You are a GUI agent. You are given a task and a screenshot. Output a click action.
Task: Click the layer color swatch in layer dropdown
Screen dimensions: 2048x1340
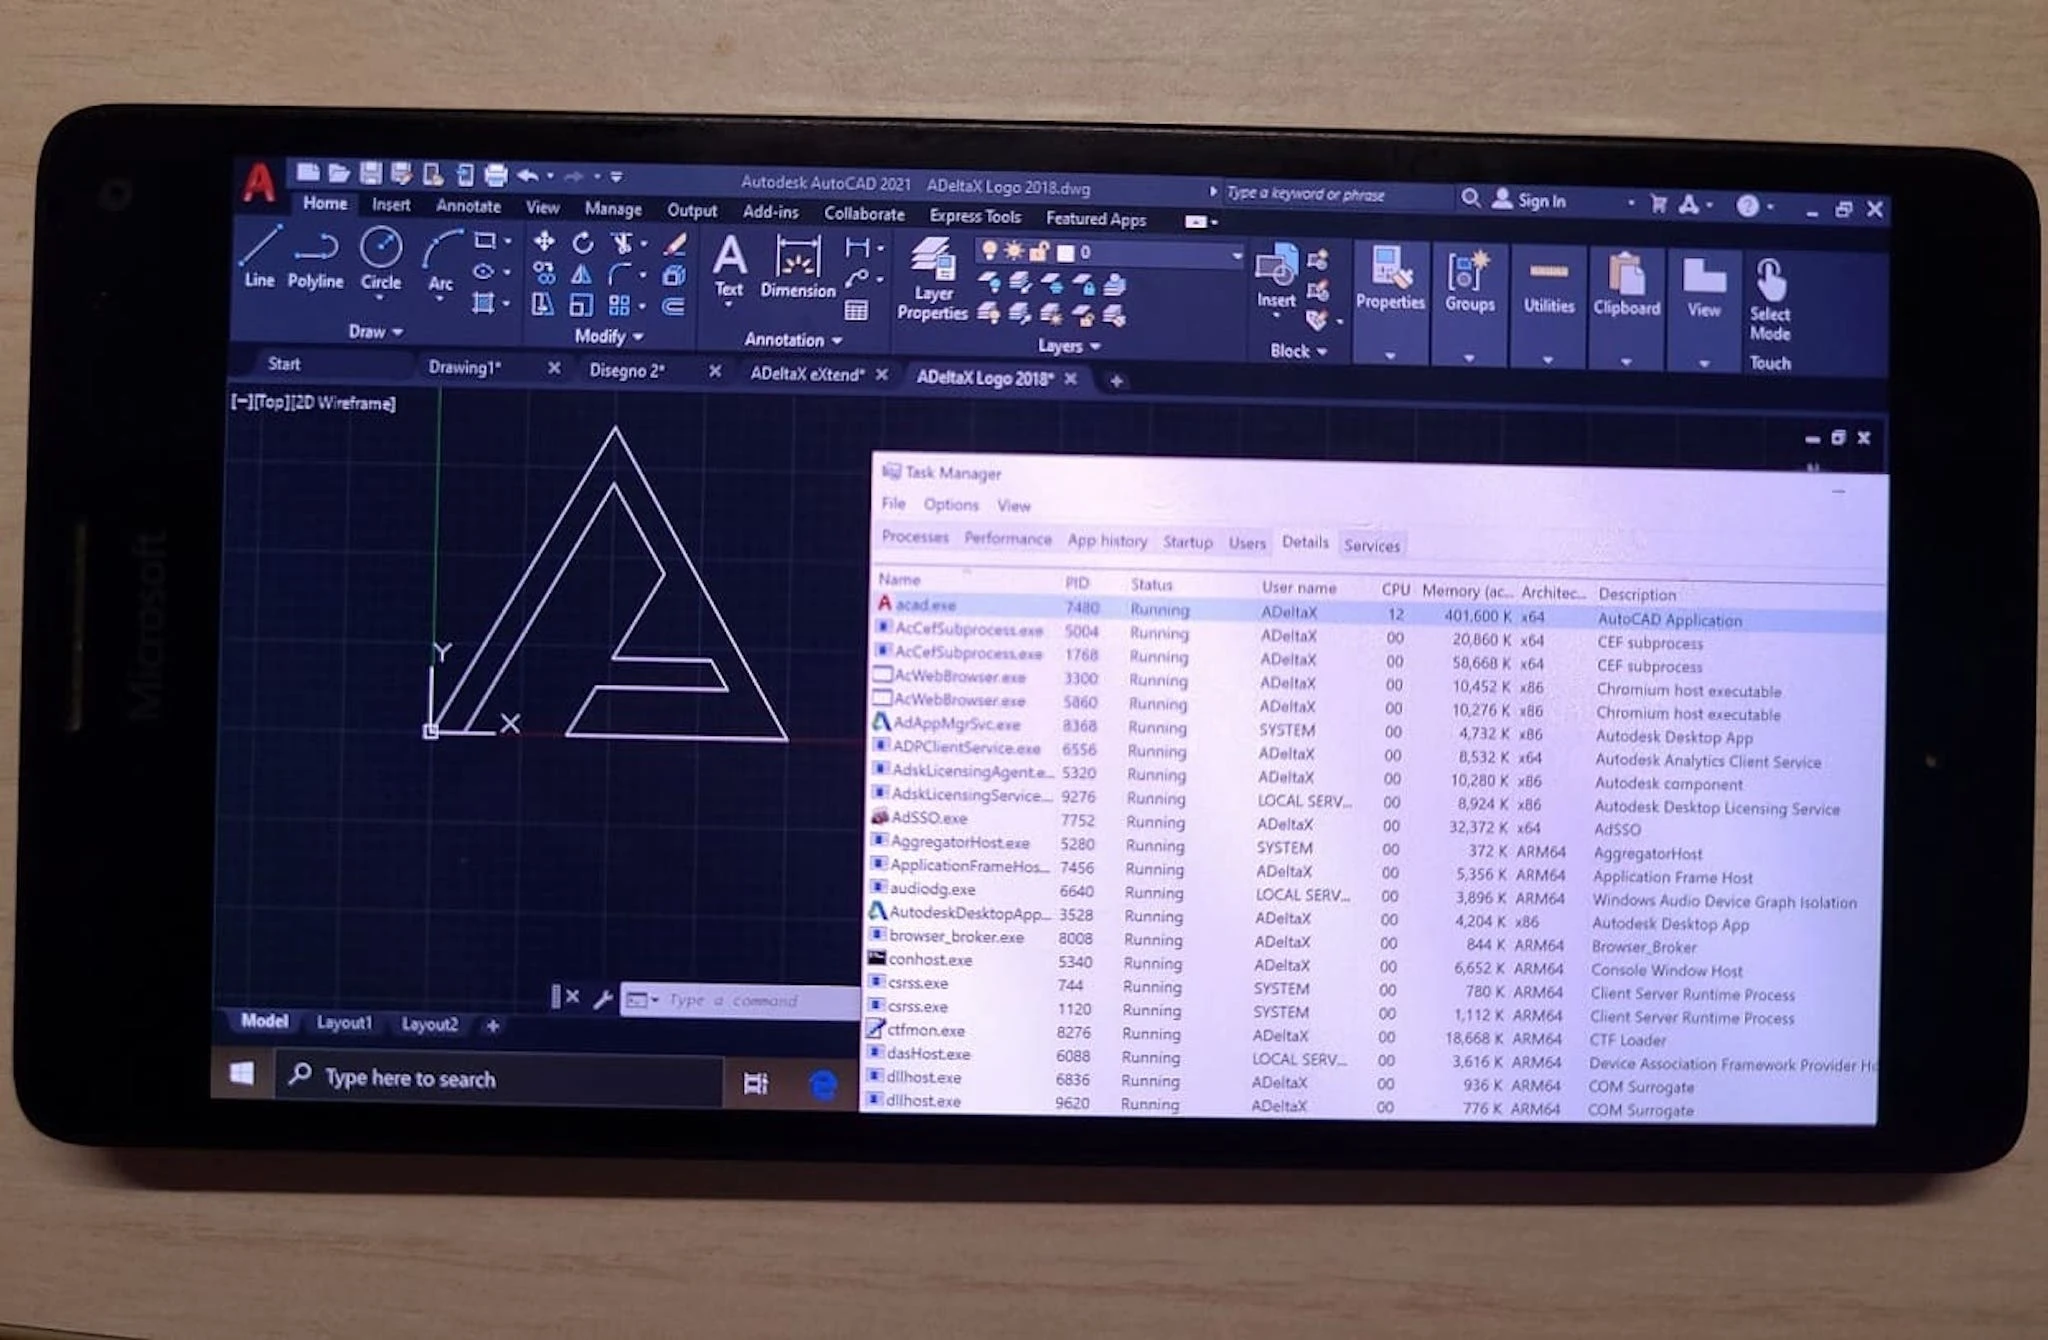coord(1066,253)
